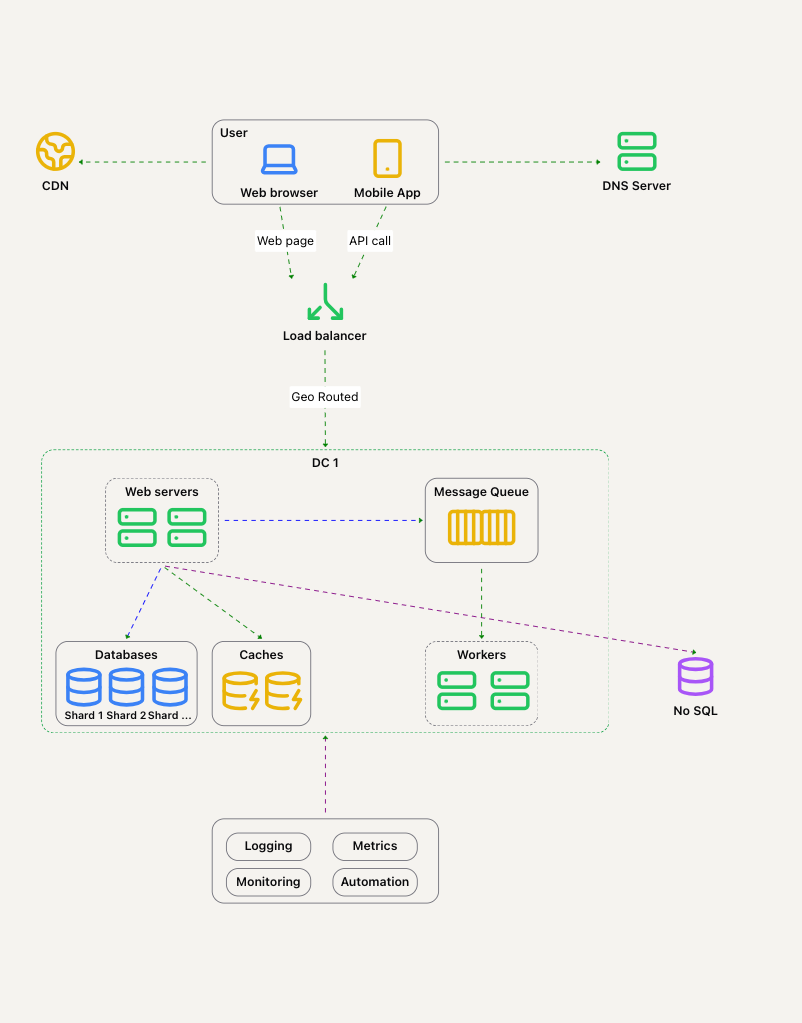The image size is (802, 1023).
Task: Select the orange Caches icon
Action: coord(261,691)
